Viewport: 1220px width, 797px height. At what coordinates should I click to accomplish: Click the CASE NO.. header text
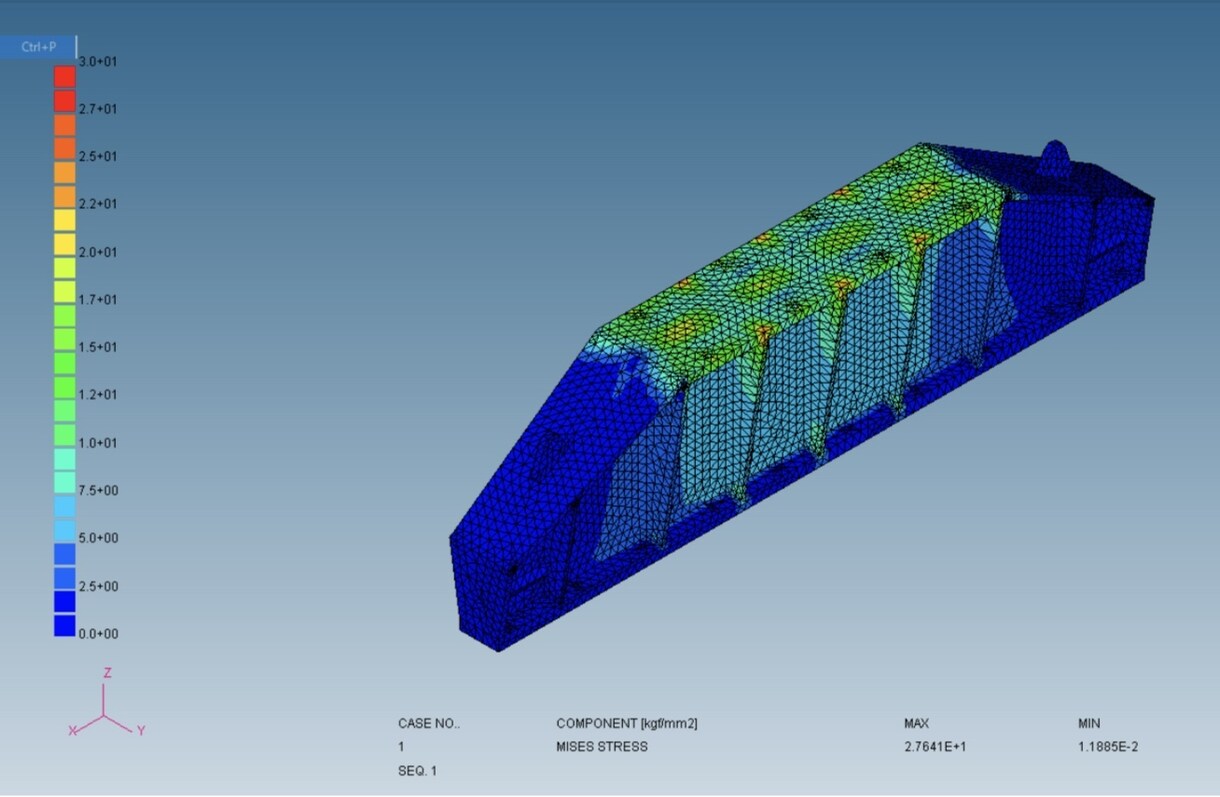click(x=430, y=723)
